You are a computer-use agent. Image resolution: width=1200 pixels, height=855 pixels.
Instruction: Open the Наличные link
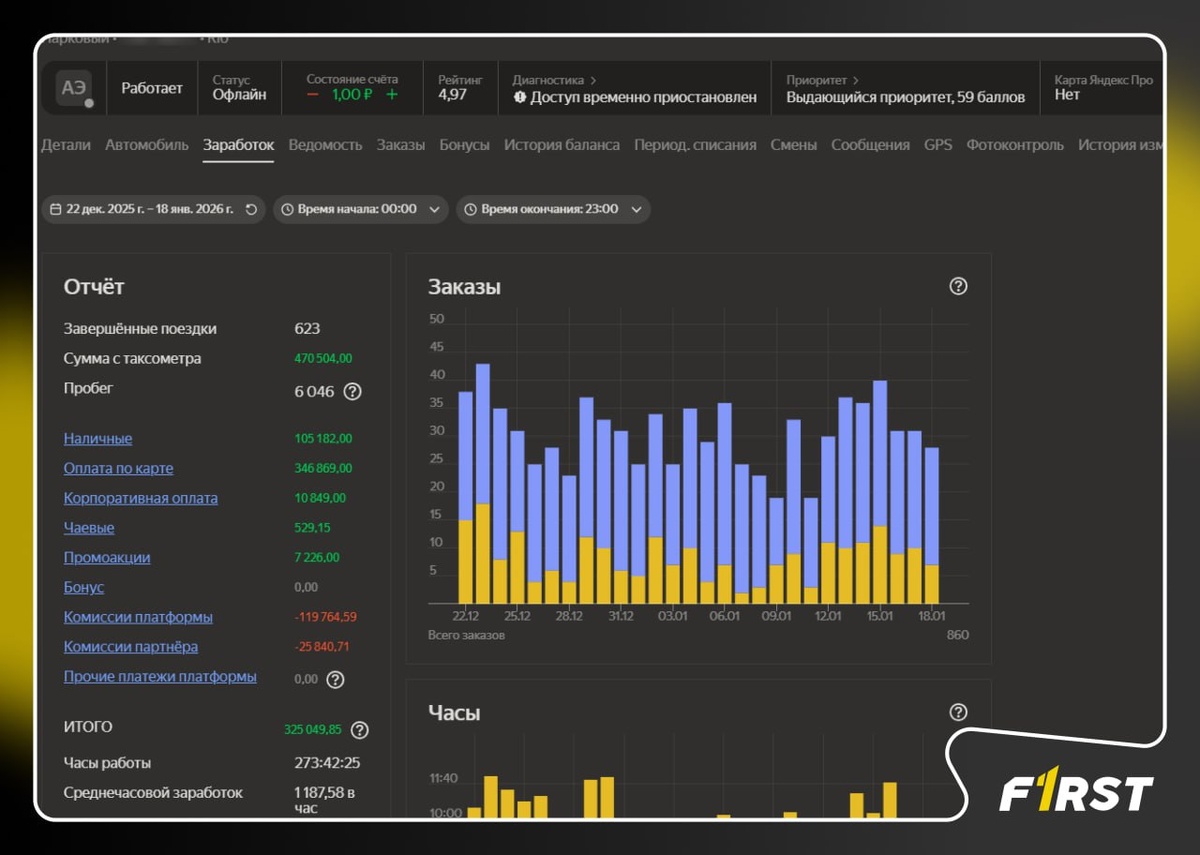[98, 438]
